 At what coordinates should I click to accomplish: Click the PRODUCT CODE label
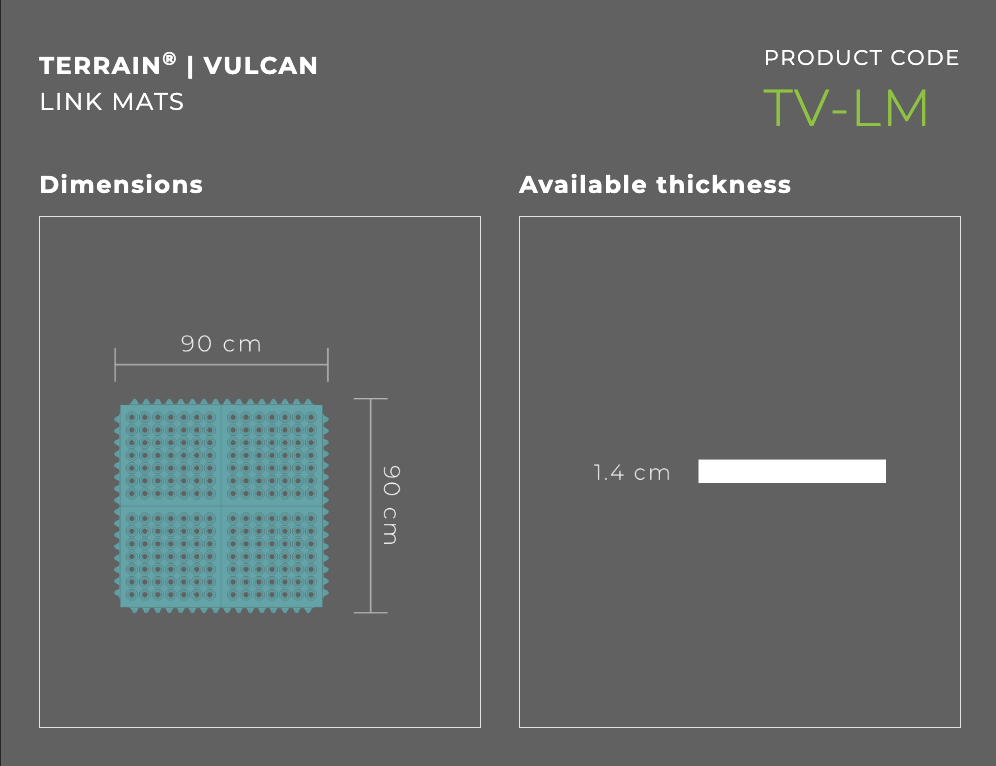click(861, 58)
